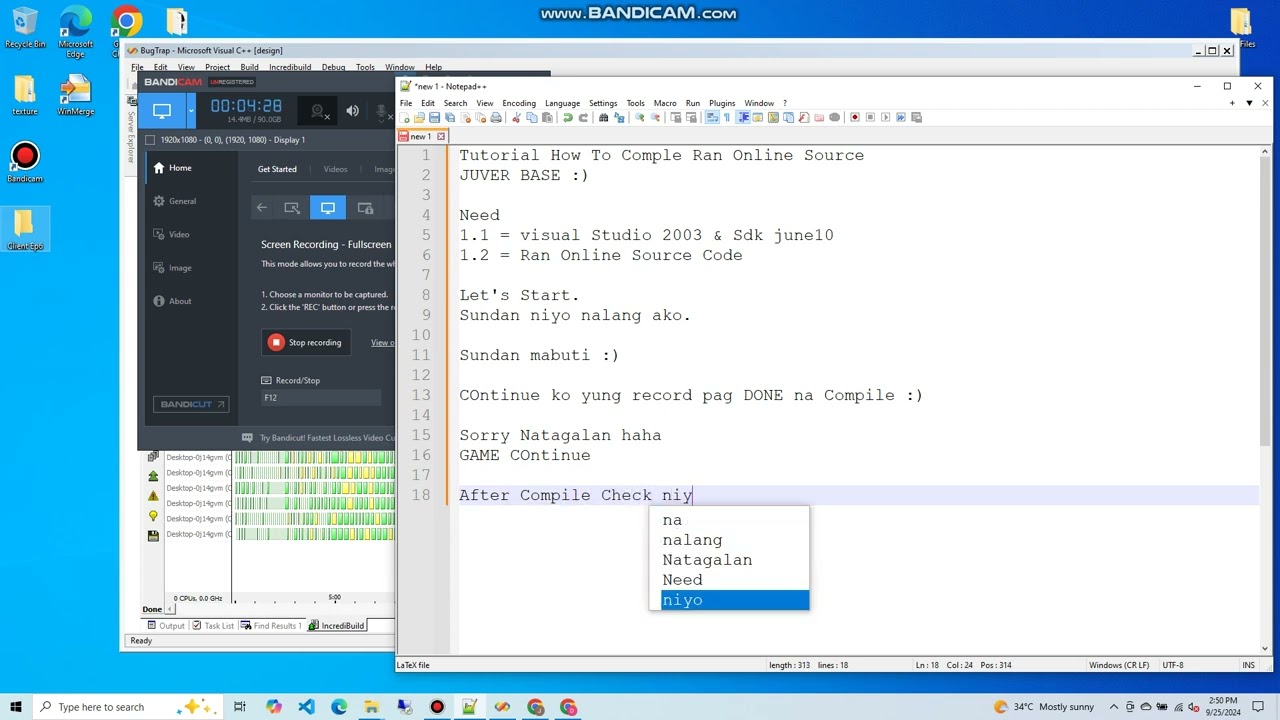Click the Cut scissors icon in Notepad++
Viewport: 1280px width, 720px height.
(515, 117)
